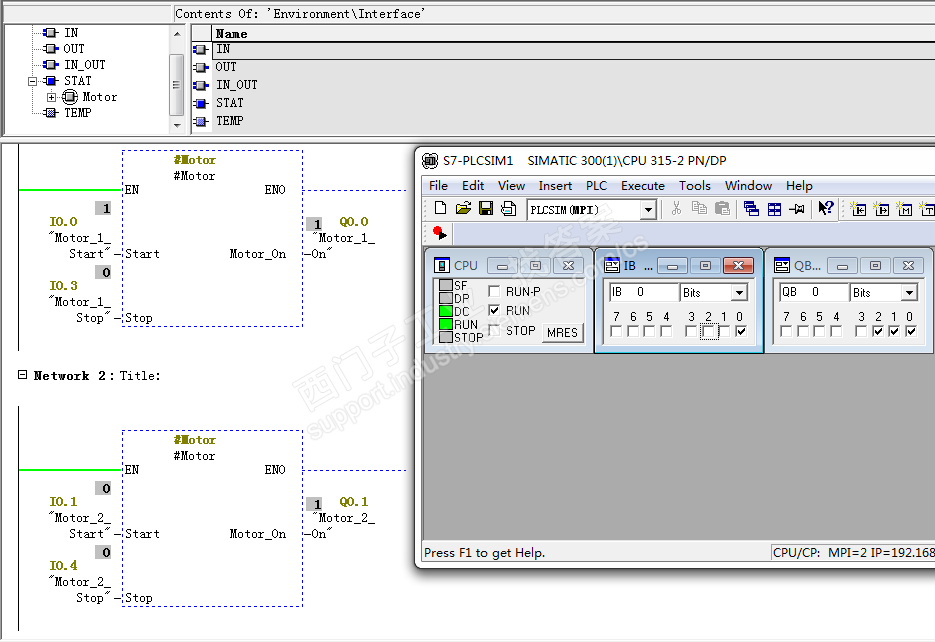Open the Execute menu
Screen dimensions: 935x642
[642, 185]
